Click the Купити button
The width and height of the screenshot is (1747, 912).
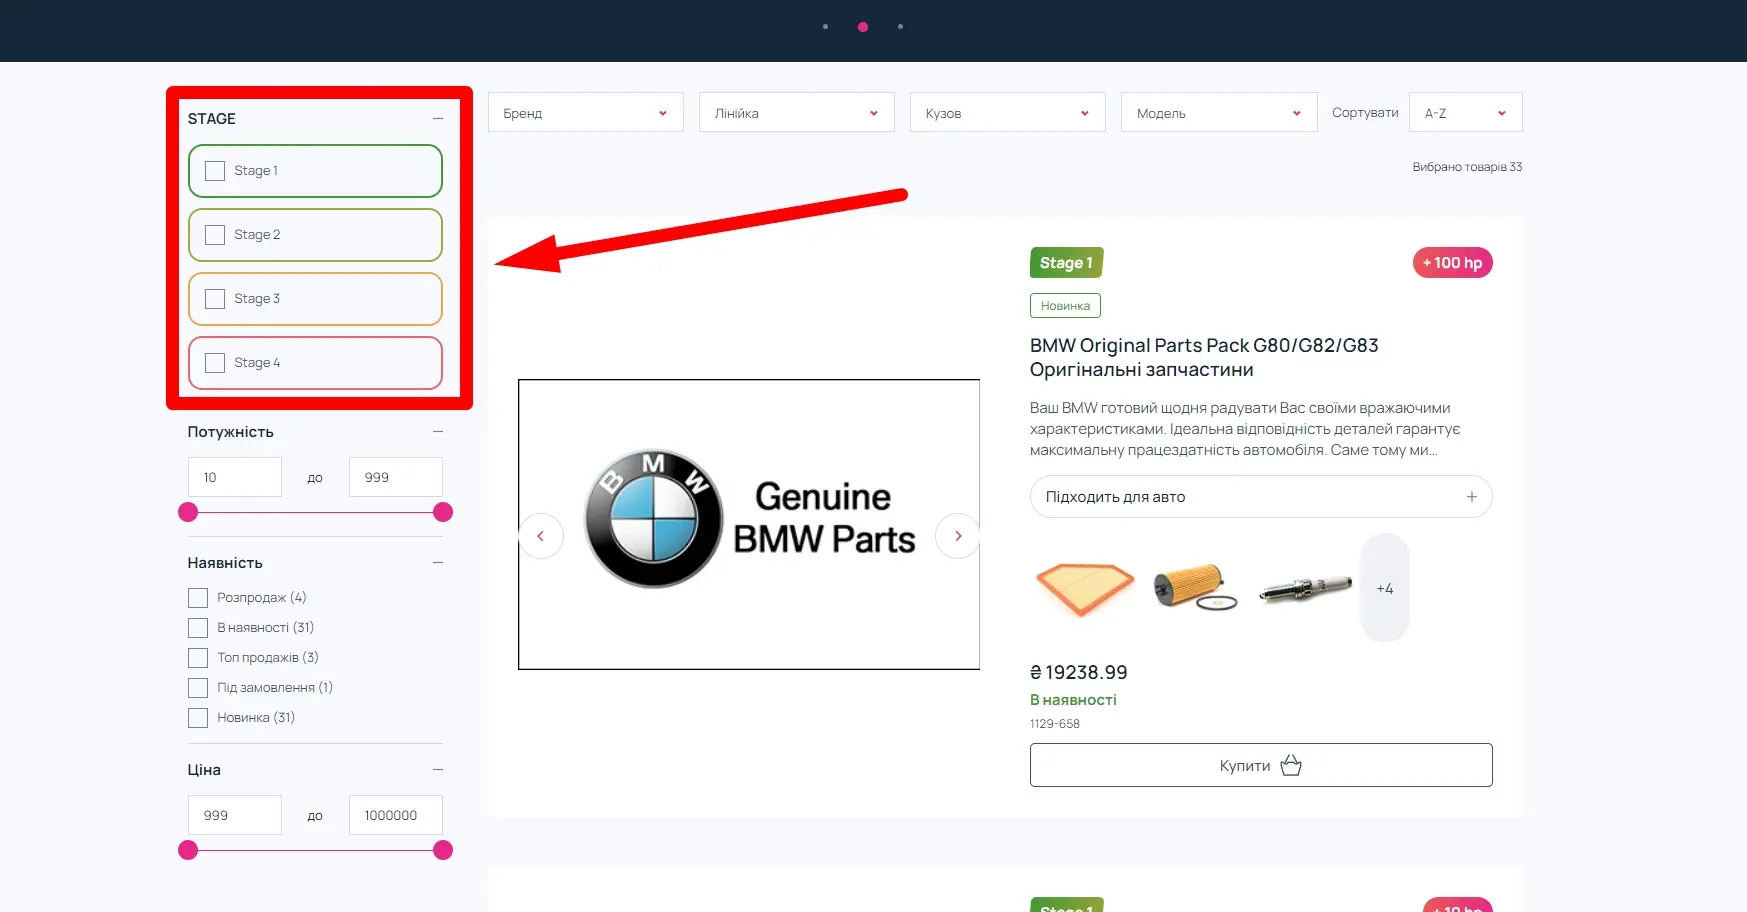pos(1261,765)
